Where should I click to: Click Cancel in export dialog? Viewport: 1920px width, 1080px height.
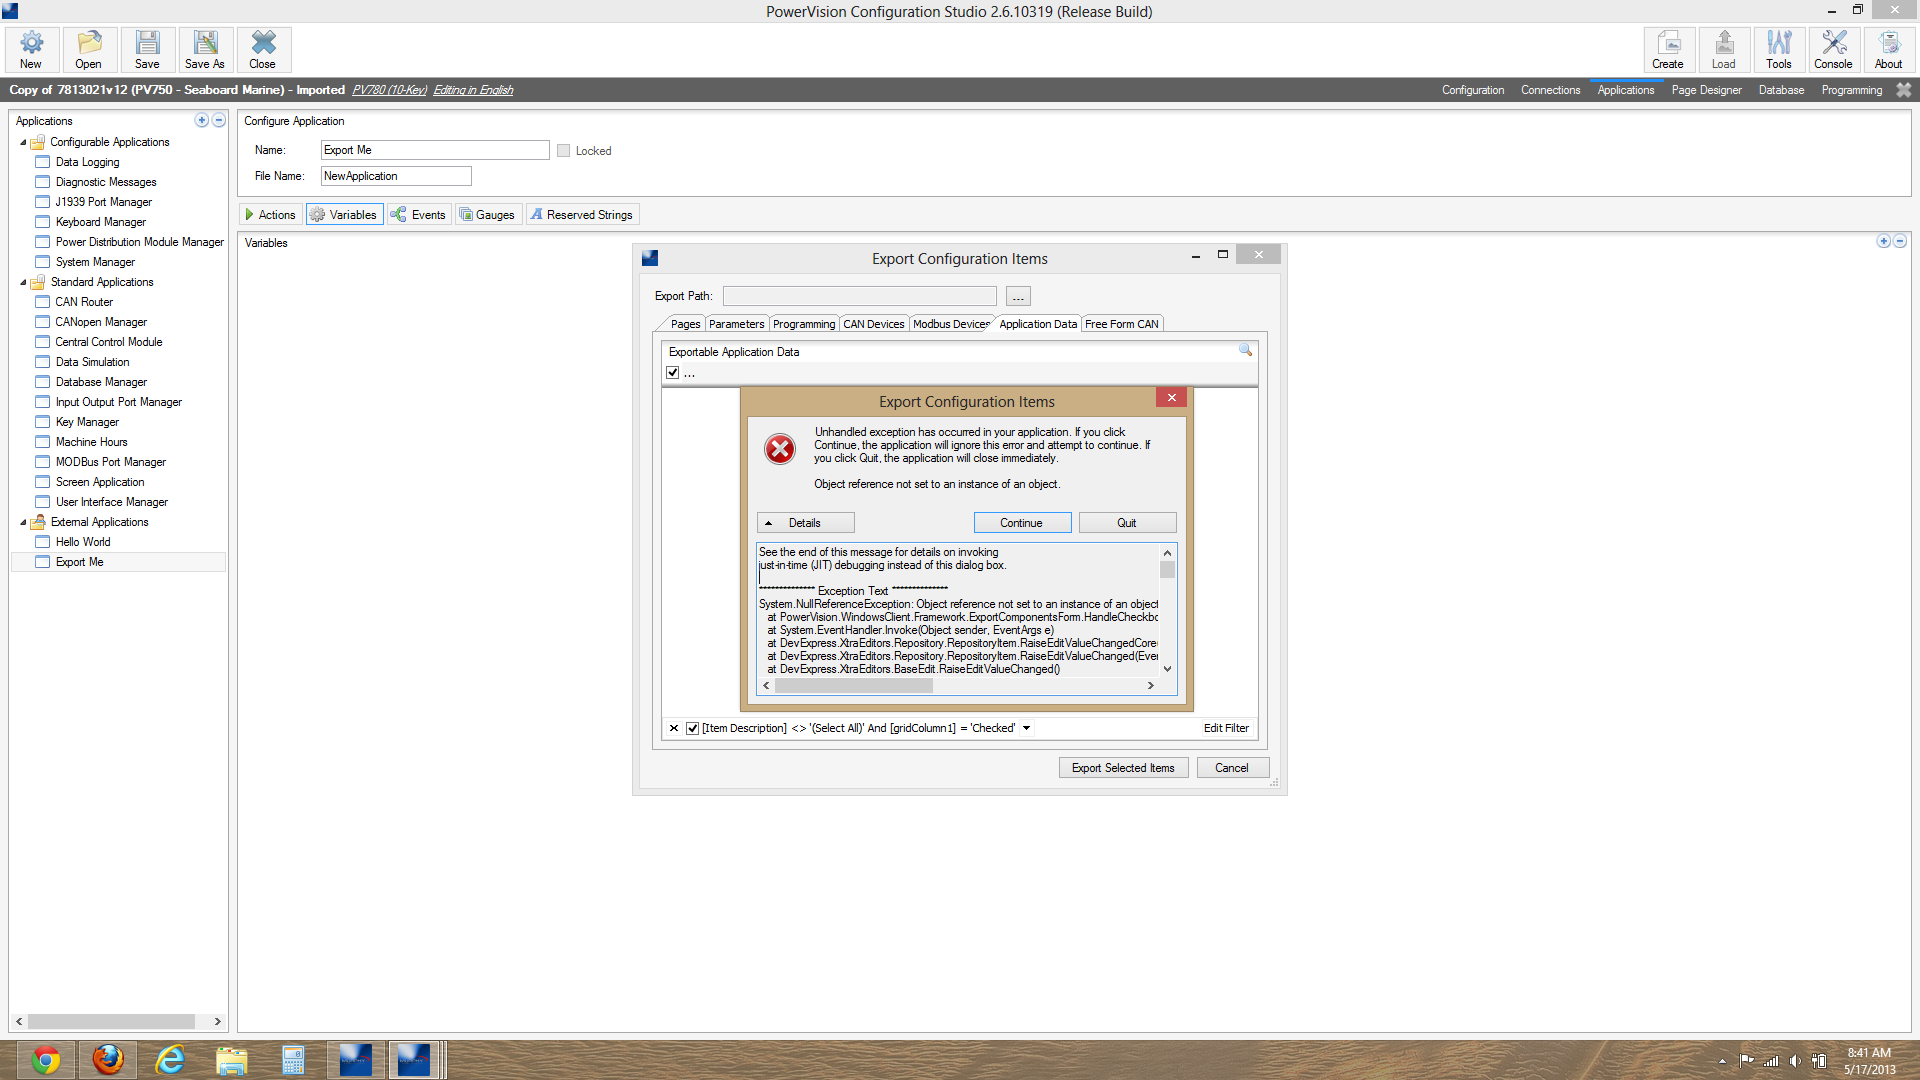tap(1232, 768)
